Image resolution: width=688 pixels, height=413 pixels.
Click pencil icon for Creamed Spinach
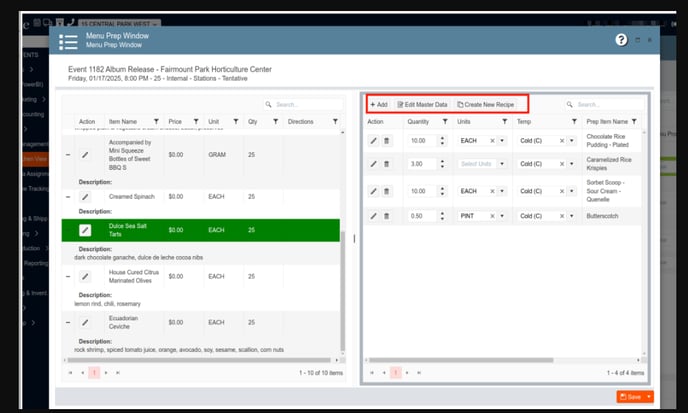pos(85,197)
